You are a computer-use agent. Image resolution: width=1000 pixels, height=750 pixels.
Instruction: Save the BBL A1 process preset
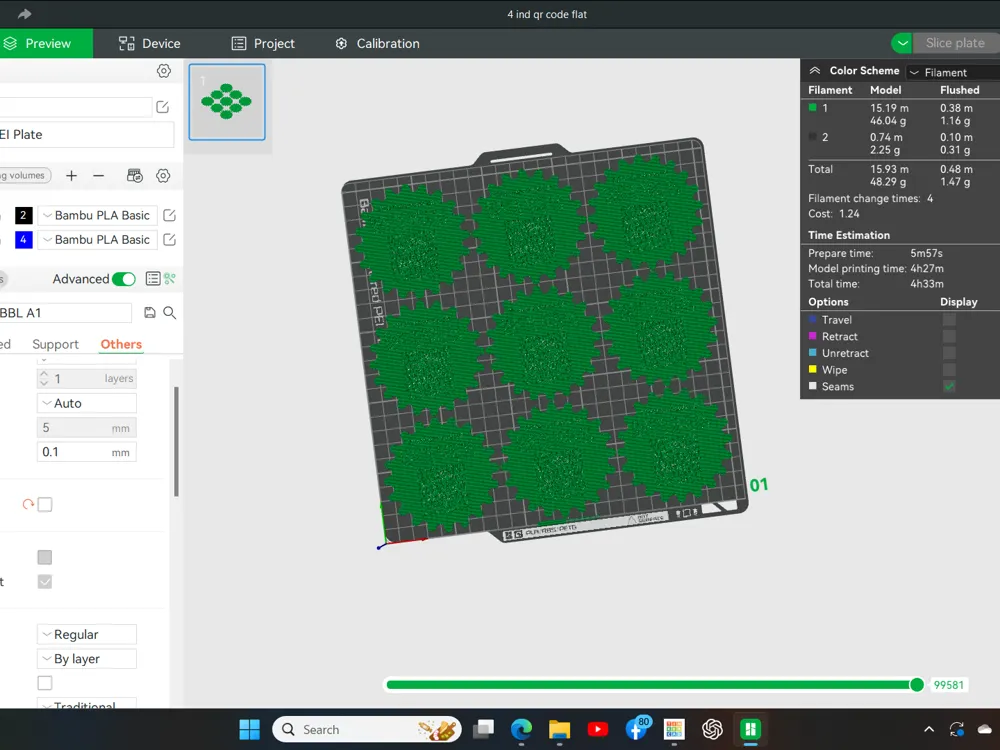point(150,312)
